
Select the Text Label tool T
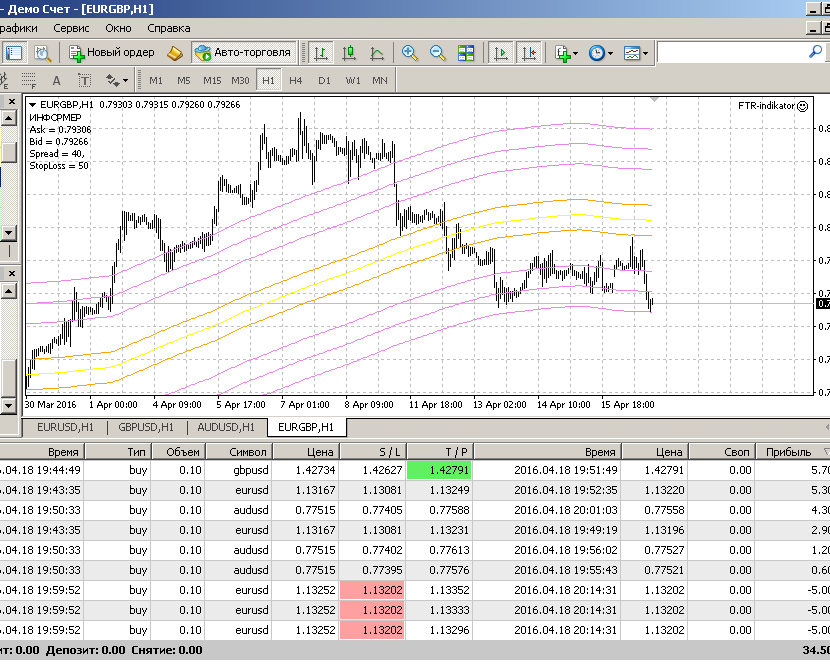(x=84, y=80)
